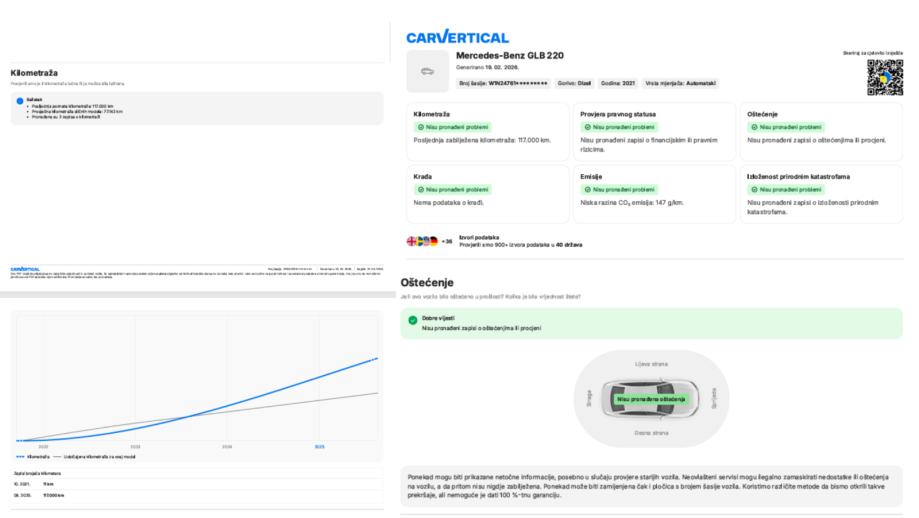Click the status badge in Krađa card
The height and width of the screenshot is (518, 919).
(x=447, y=189)
